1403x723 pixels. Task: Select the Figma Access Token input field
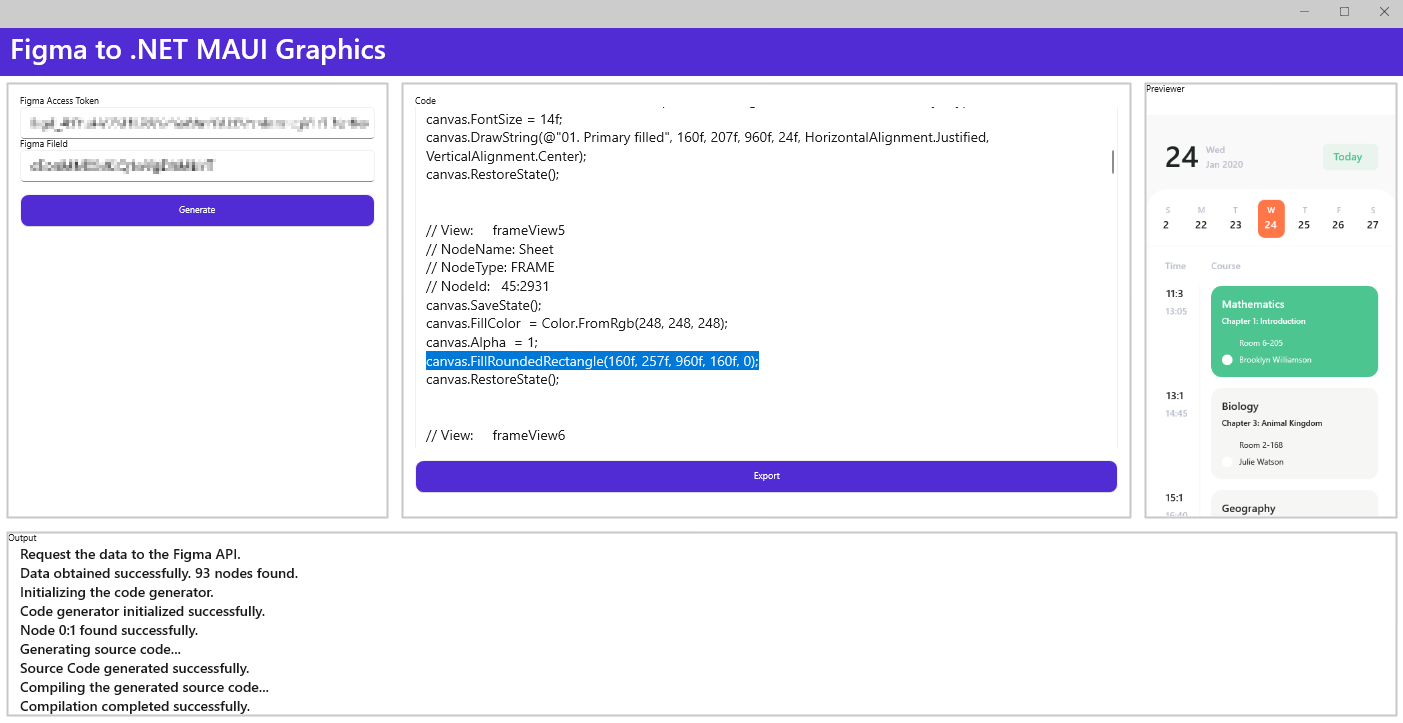point(197,123)
